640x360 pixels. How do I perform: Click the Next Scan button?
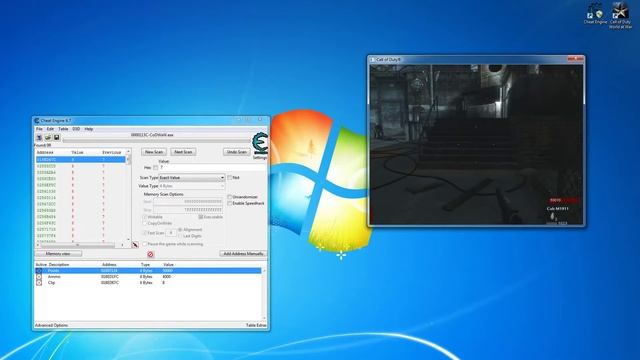[x=183, y=152]
